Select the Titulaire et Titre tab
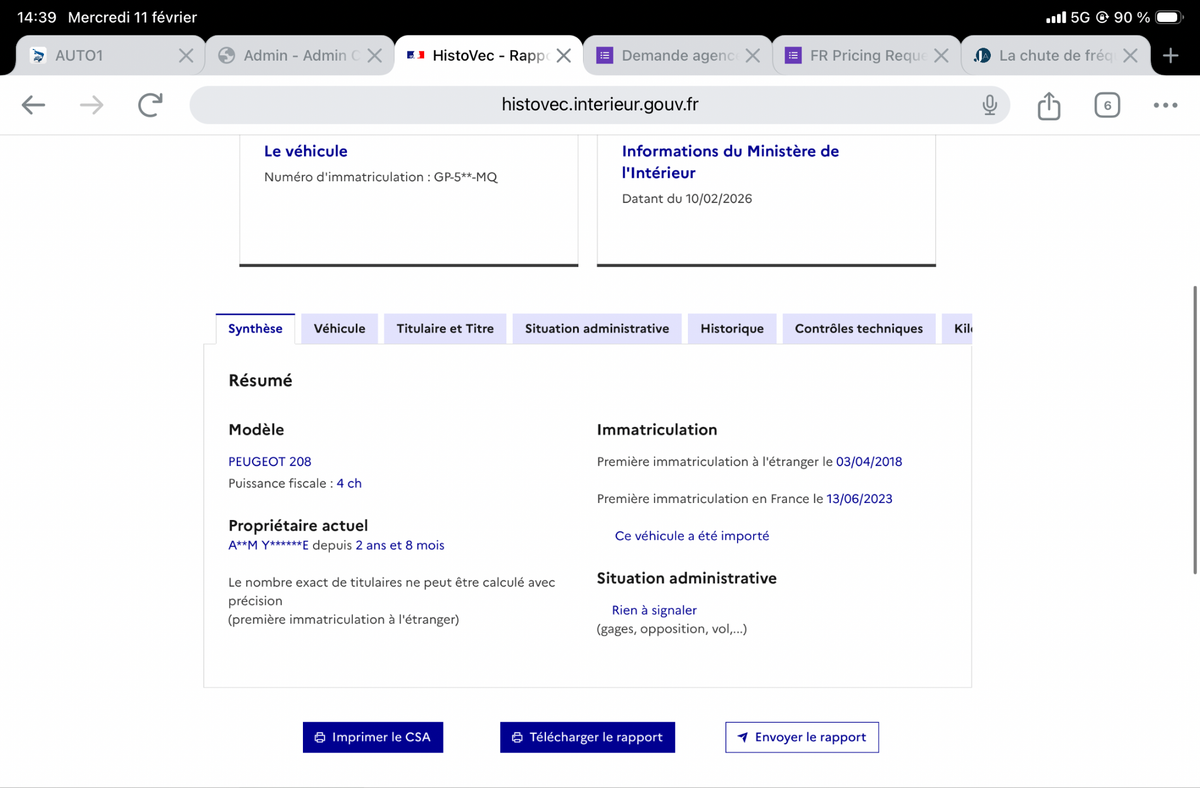This screenshot has width=1200, height=788. 445,329
